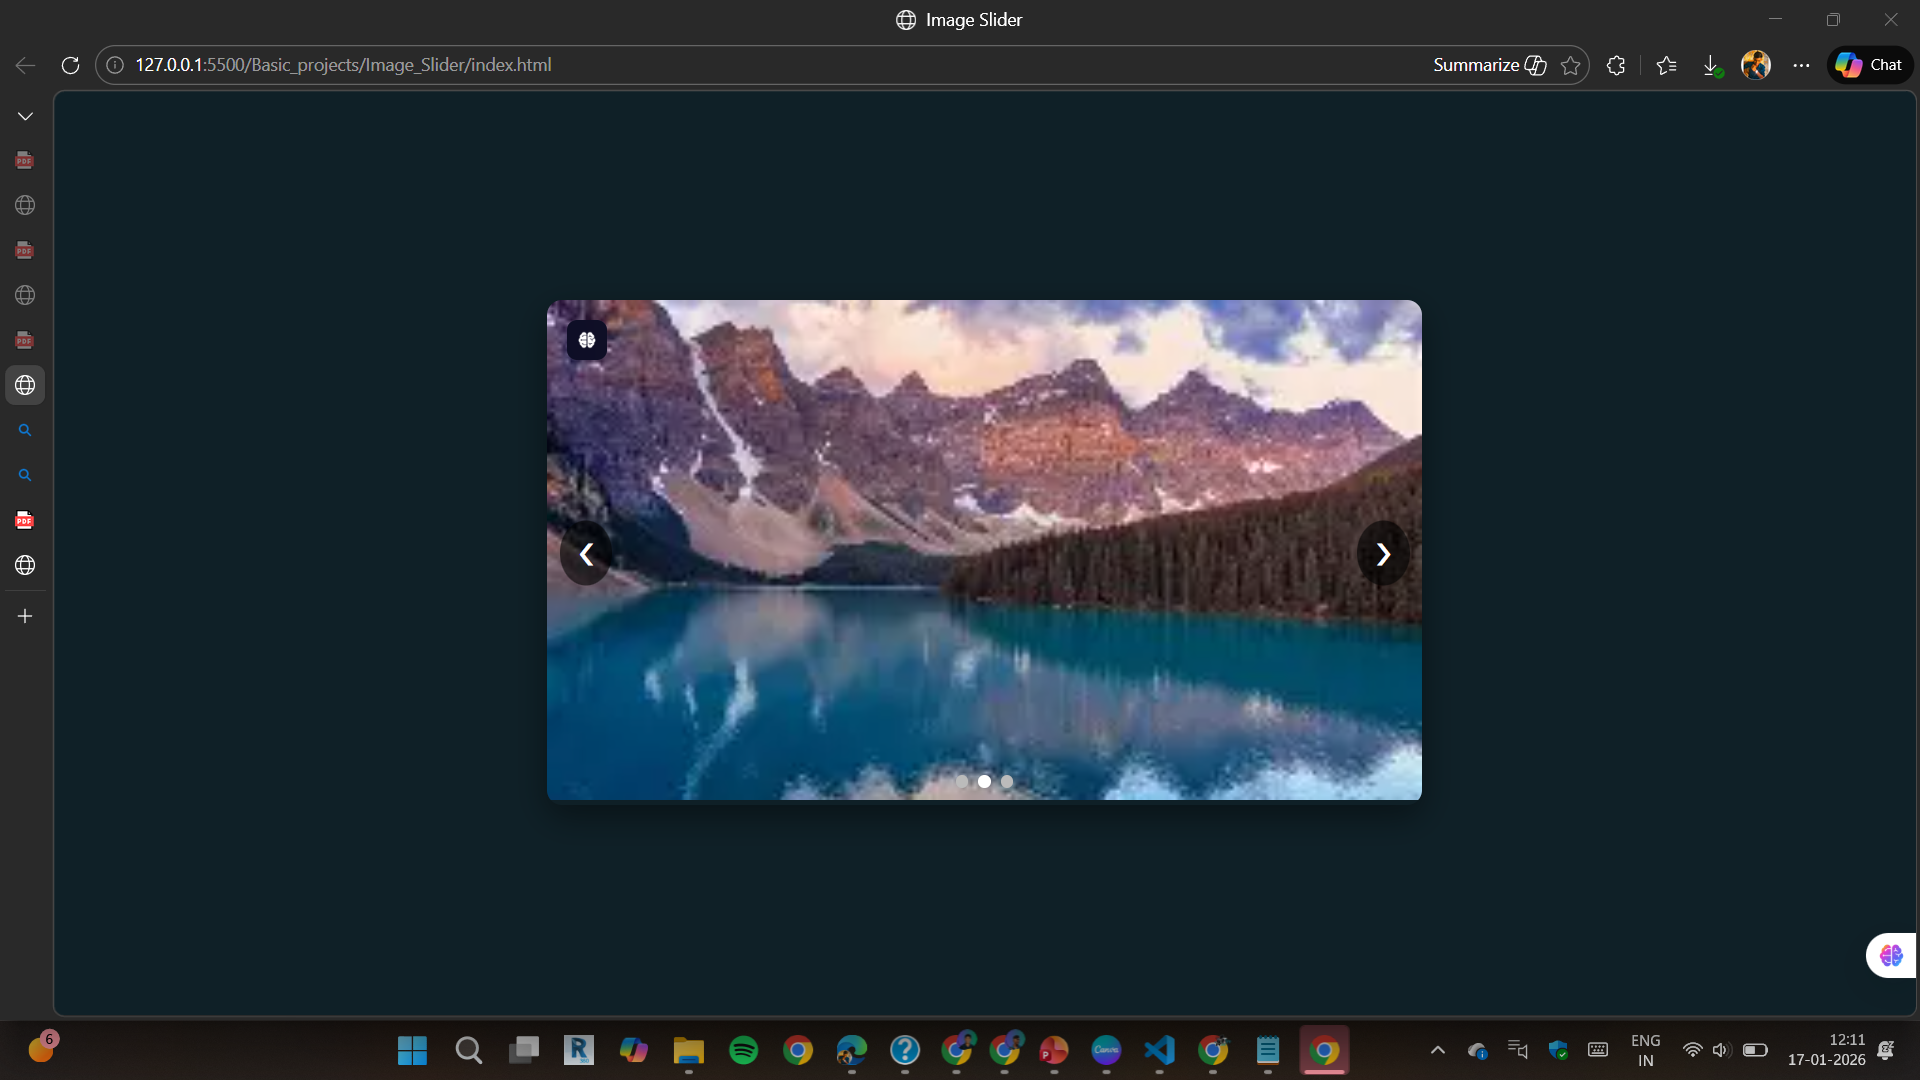Switch to the active globe vertical tab

[x=25, y=385]
